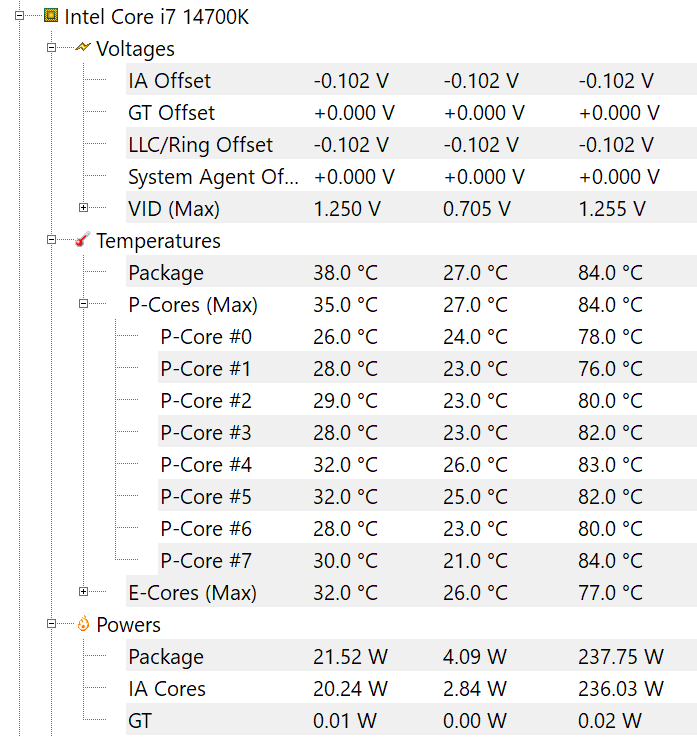Expand the VID (Max) entry
The width and height of the screenshot is (697, 737).
point(83,208)
